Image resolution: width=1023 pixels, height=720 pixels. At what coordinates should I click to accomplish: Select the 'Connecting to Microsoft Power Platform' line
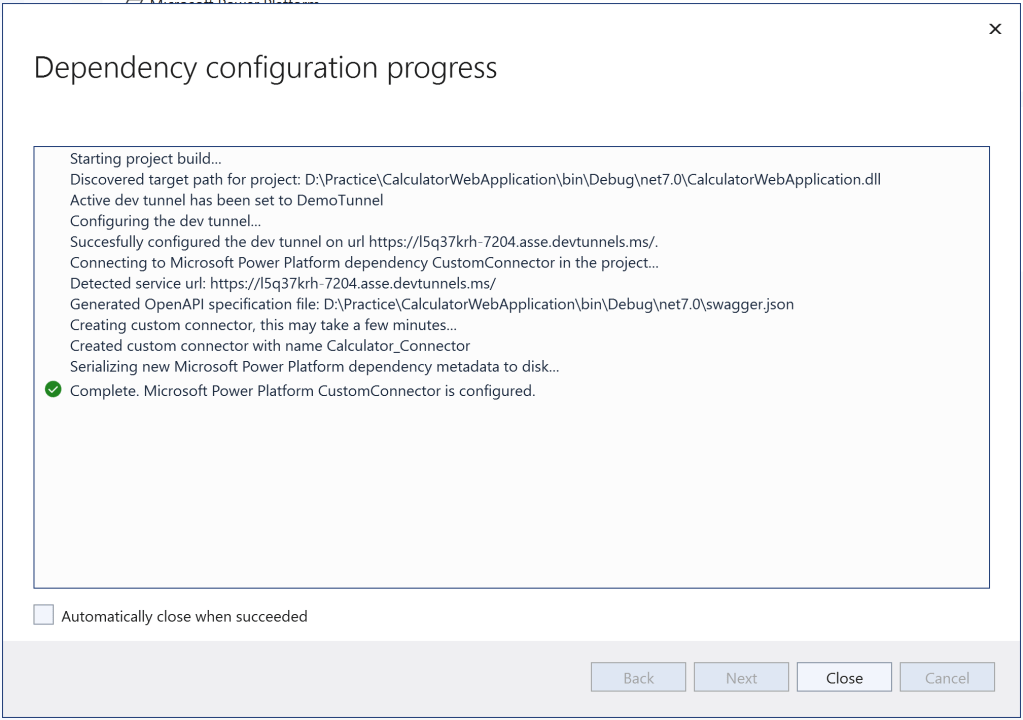coord(364,263)
